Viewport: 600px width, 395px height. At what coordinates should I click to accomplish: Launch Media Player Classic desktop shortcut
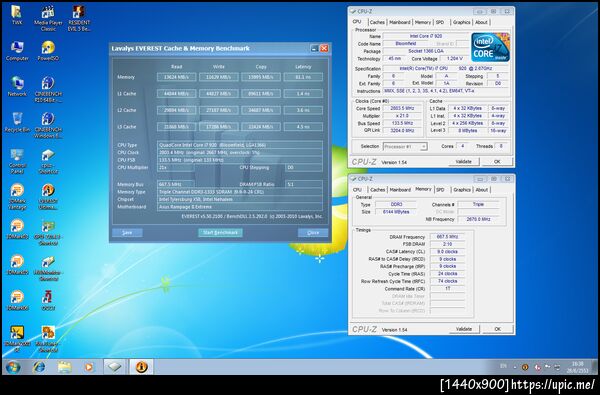coord(48,18)
